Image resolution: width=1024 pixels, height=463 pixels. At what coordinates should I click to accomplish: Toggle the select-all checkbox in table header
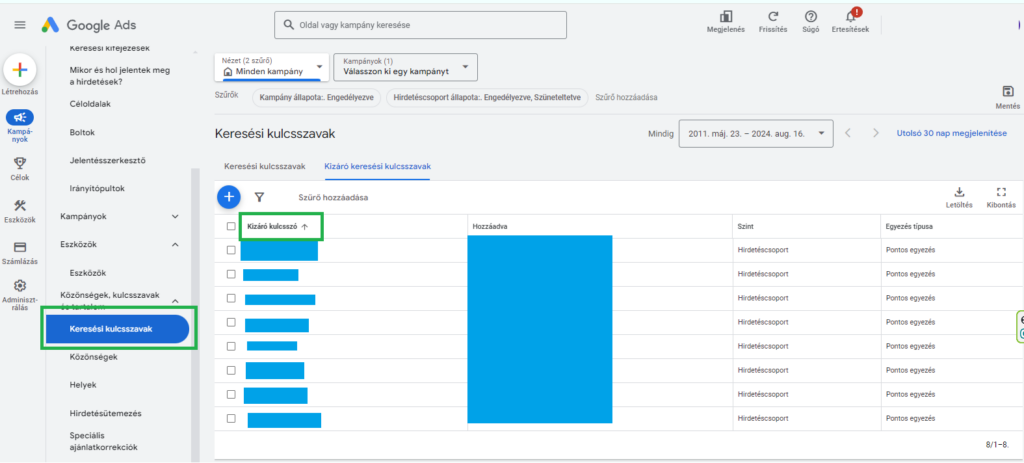(x=231, y=227)
